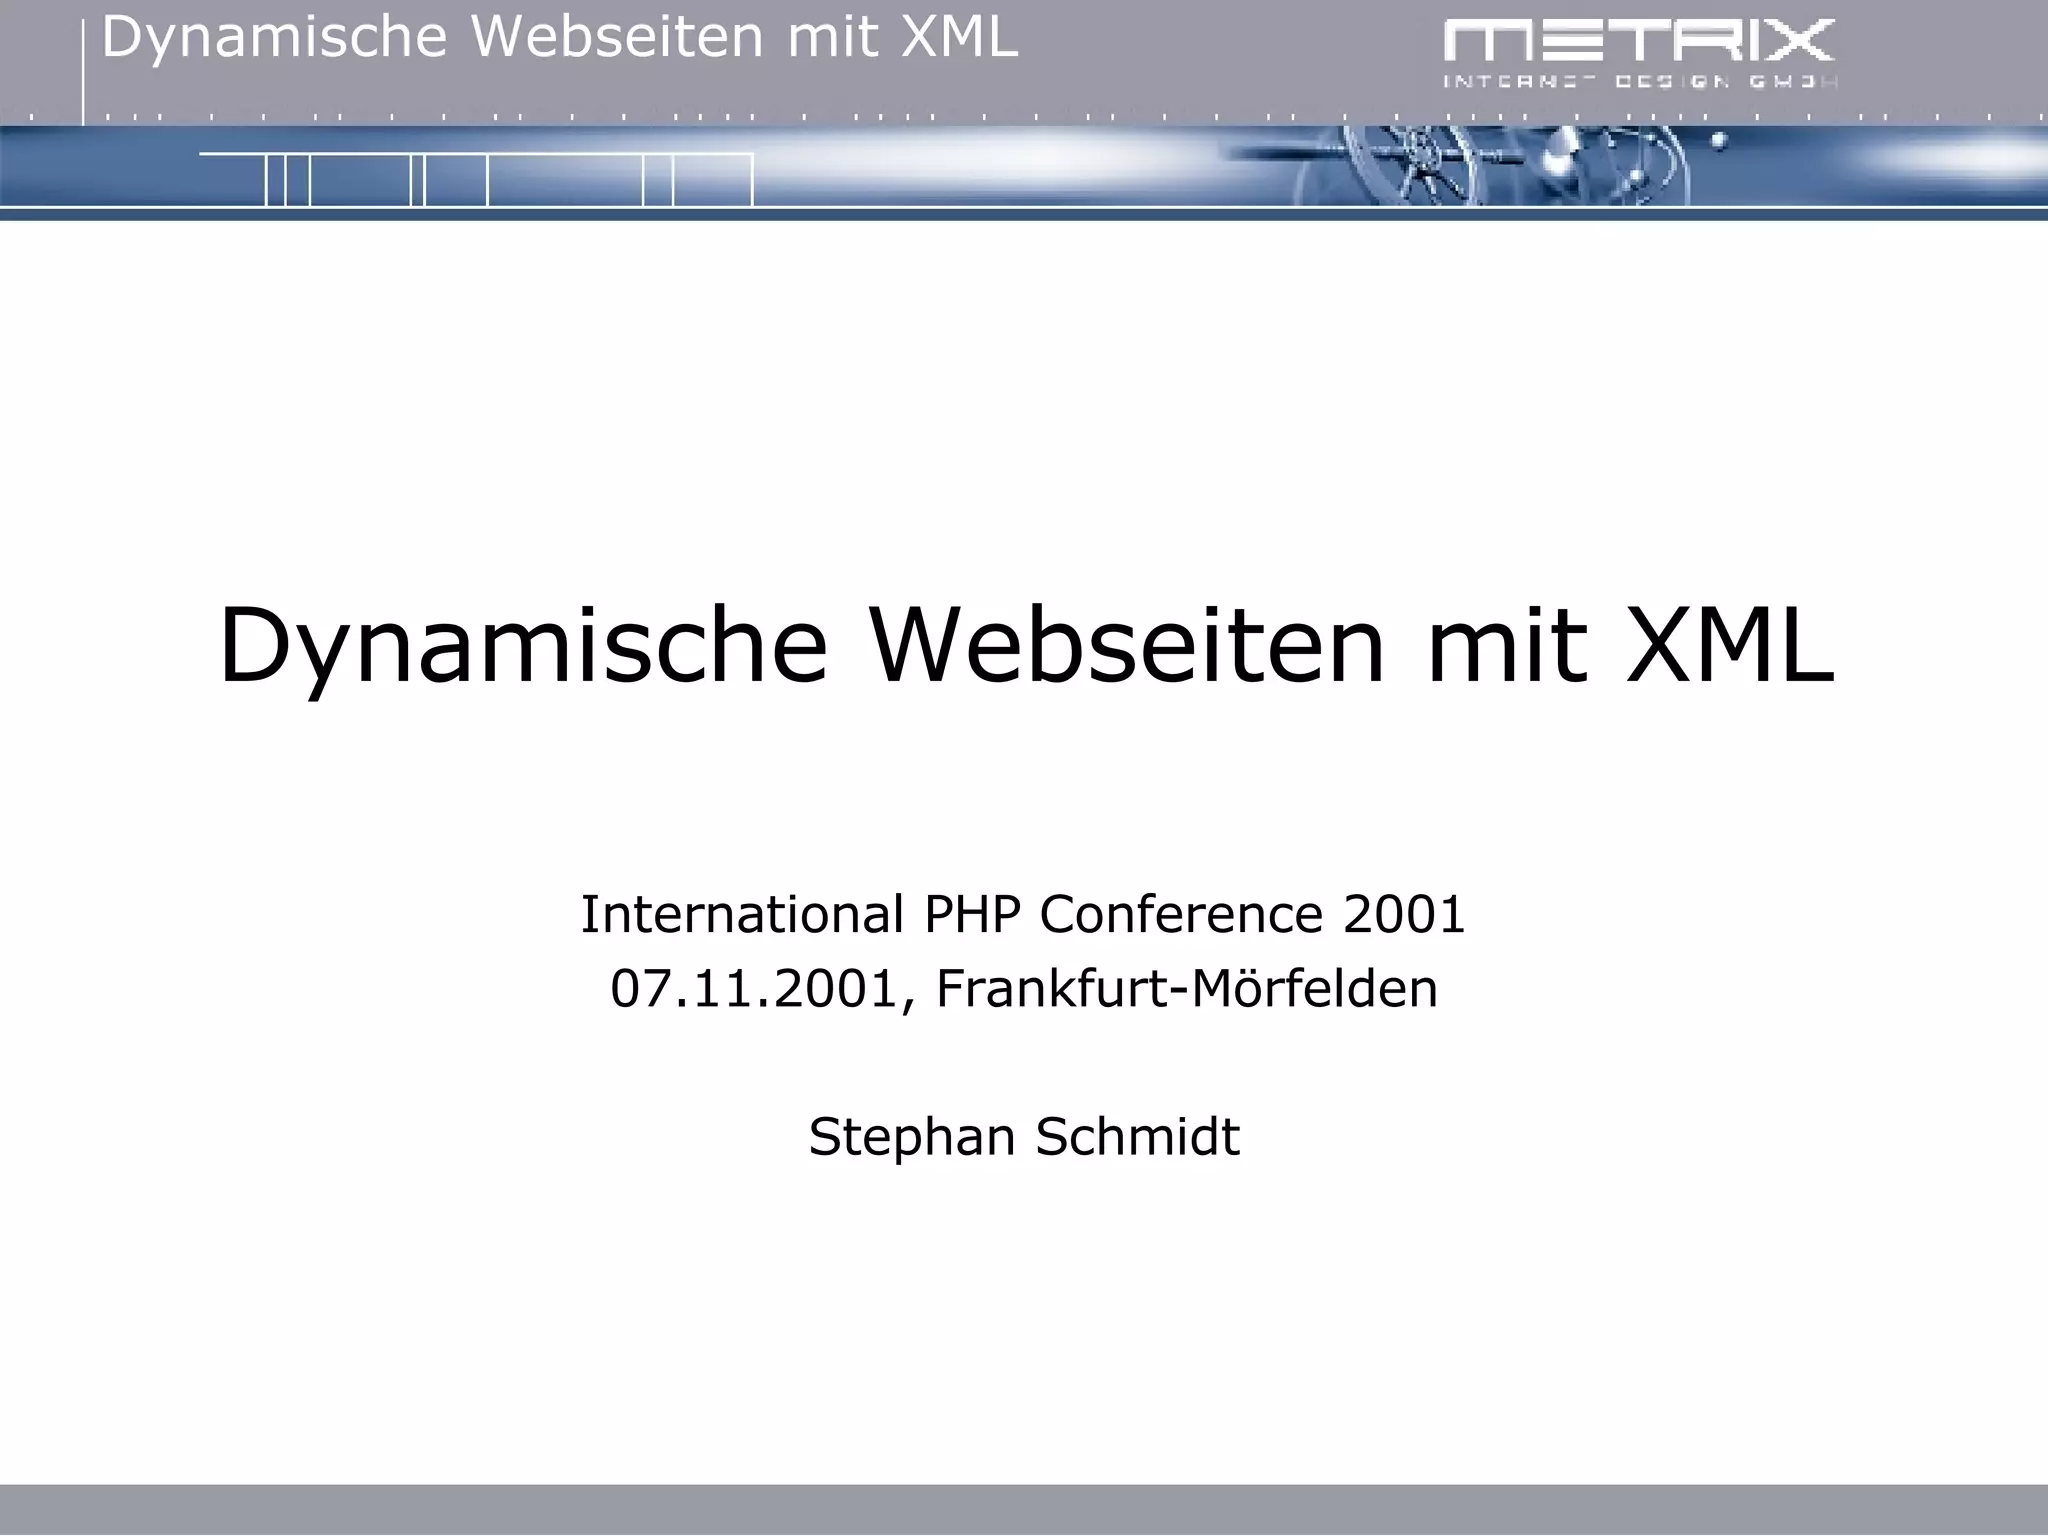
Task: Click the vertical white line beside the header title
Action: coord(83,70)
